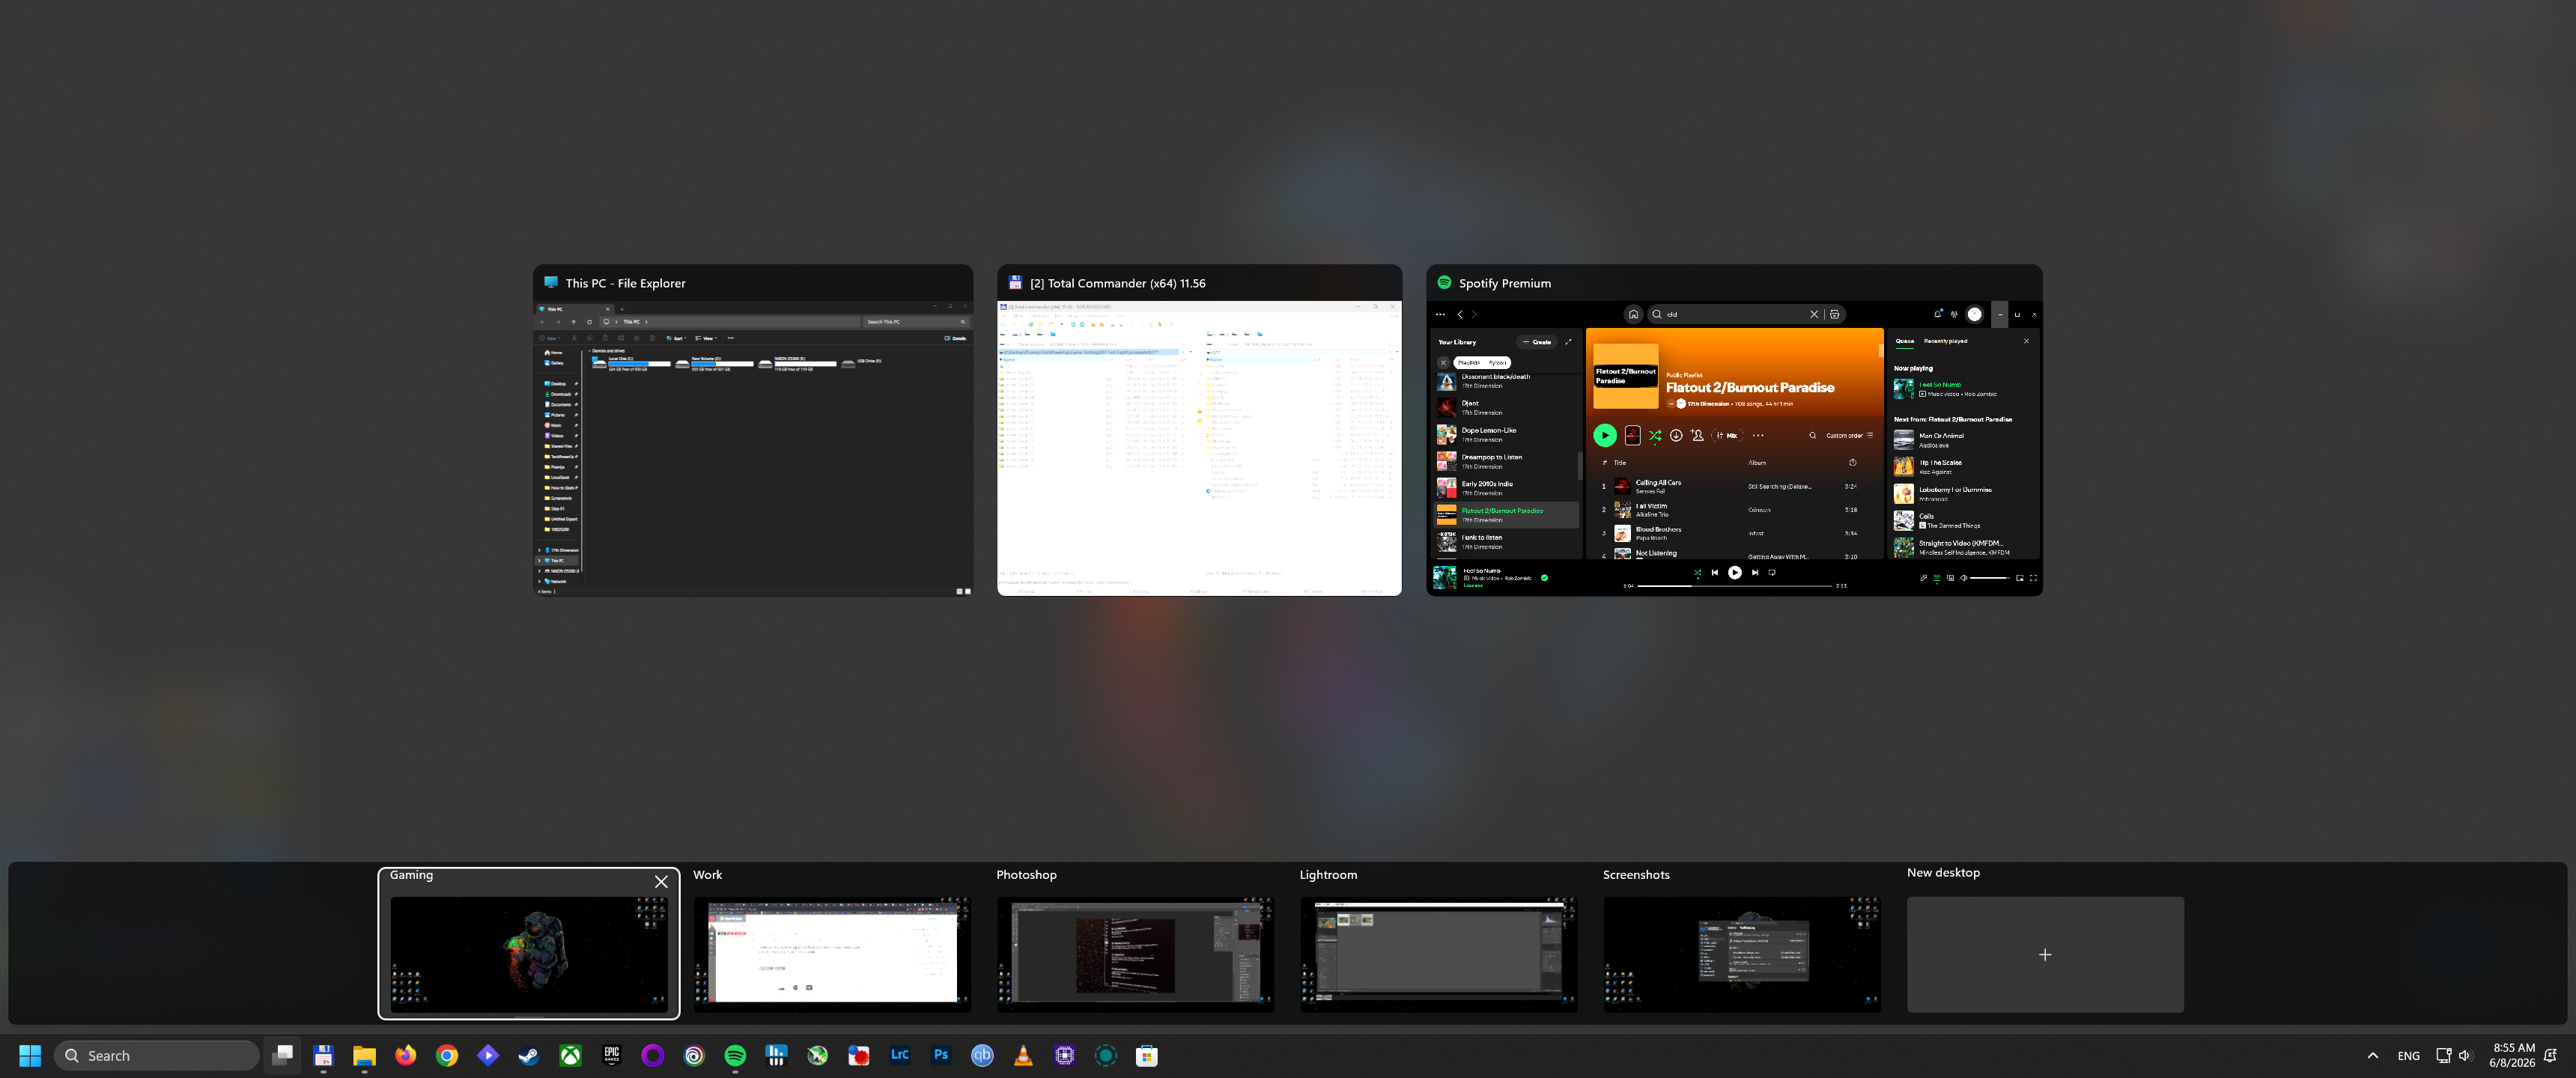Open the clock and date flyout
2576x1078 pixels.
2512,1055
